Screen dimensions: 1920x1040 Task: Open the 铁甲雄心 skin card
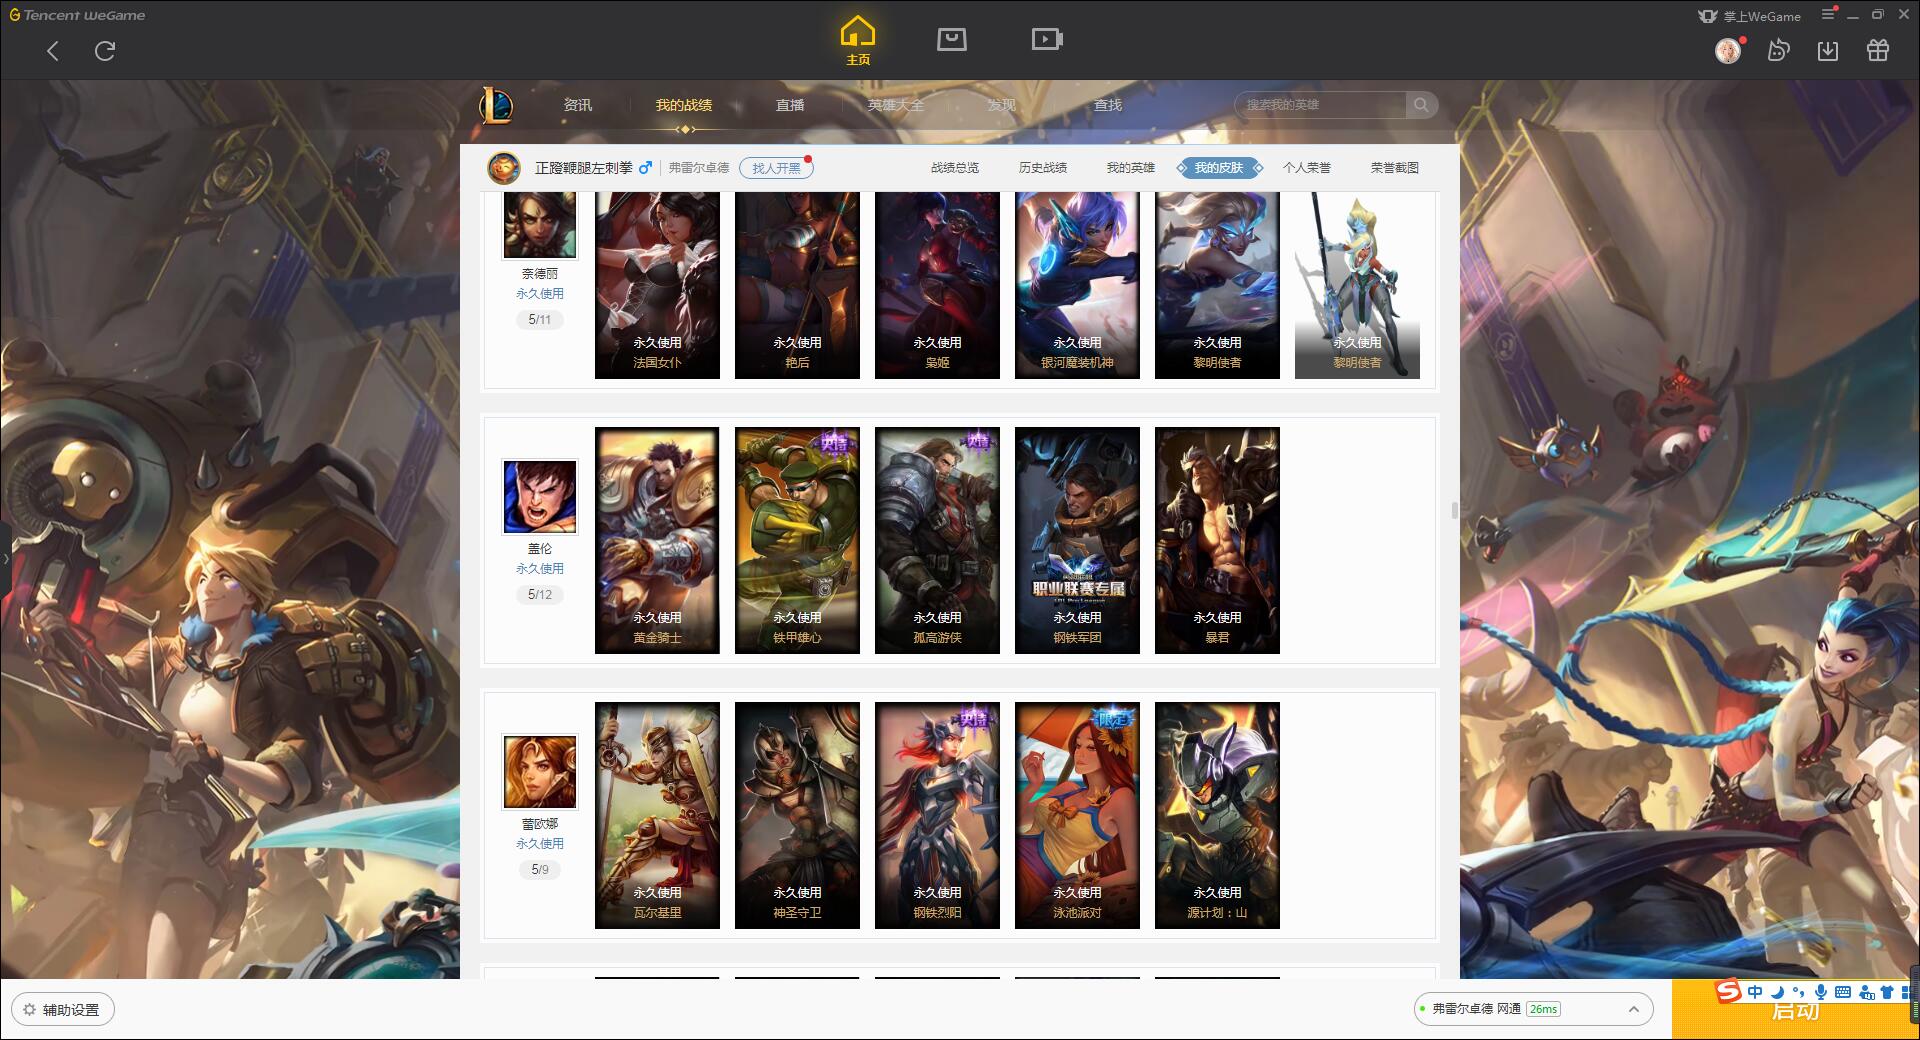[797, 541]
